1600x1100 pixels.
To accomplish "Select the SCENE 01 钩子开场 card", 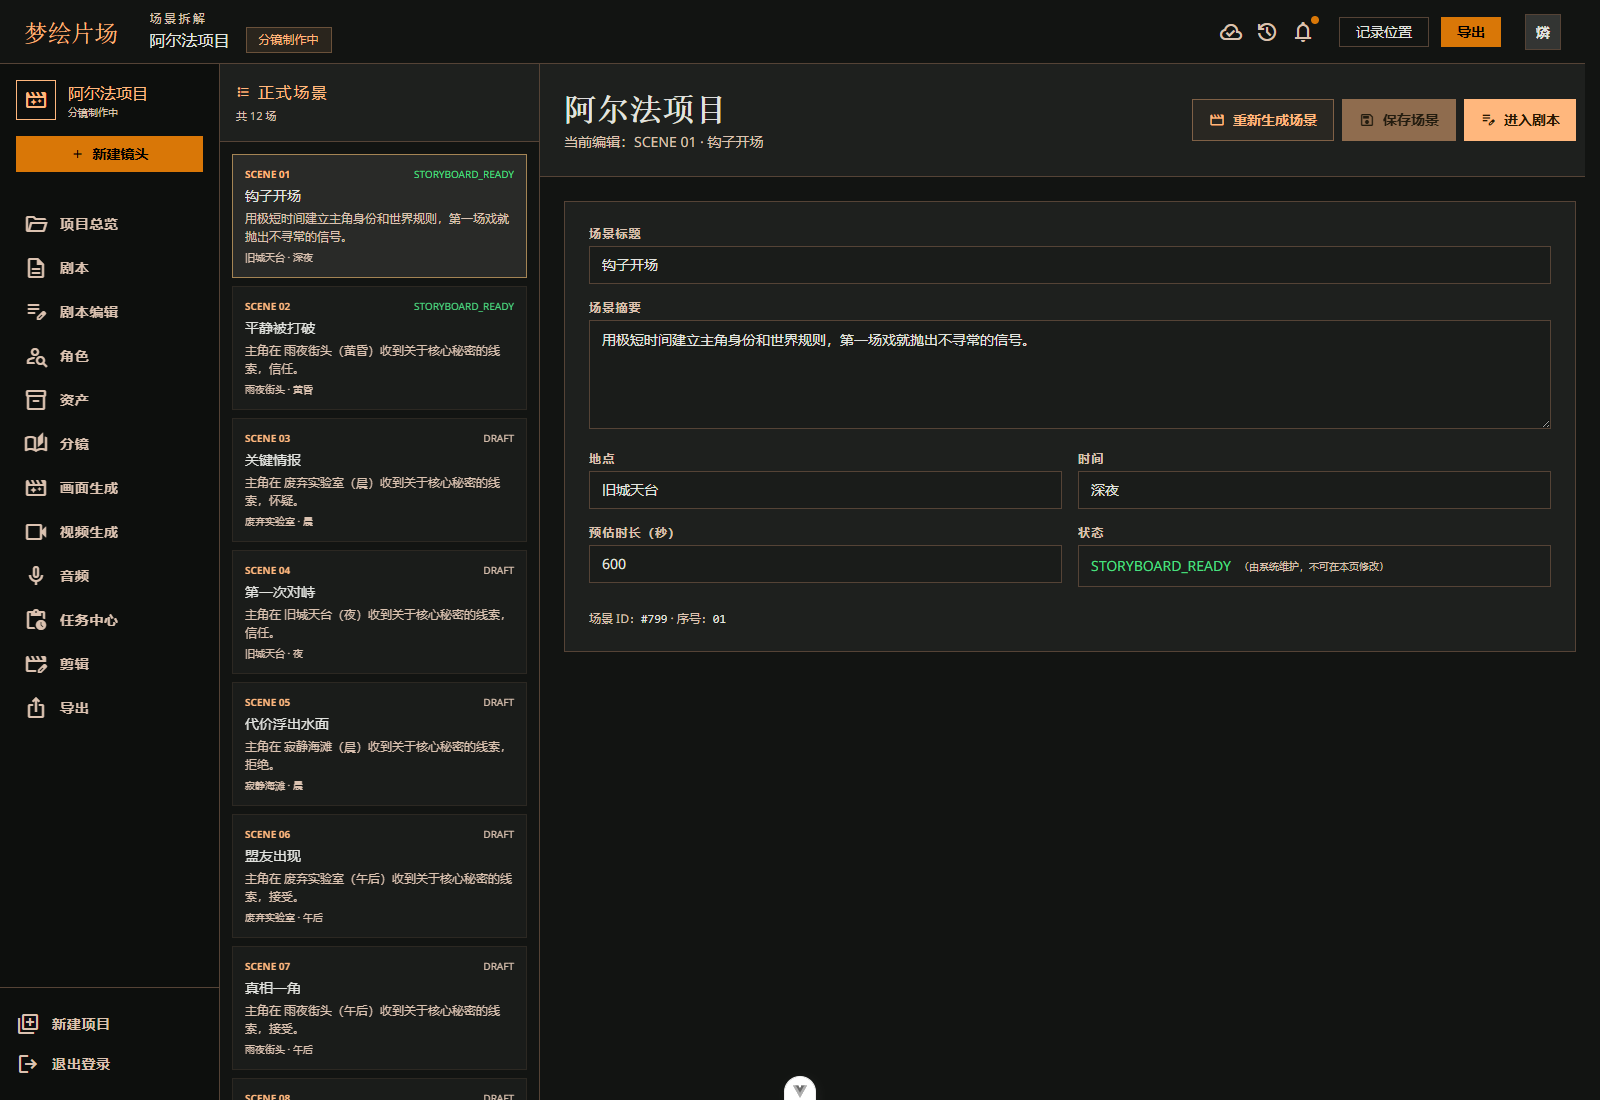I will pos(379,216).
